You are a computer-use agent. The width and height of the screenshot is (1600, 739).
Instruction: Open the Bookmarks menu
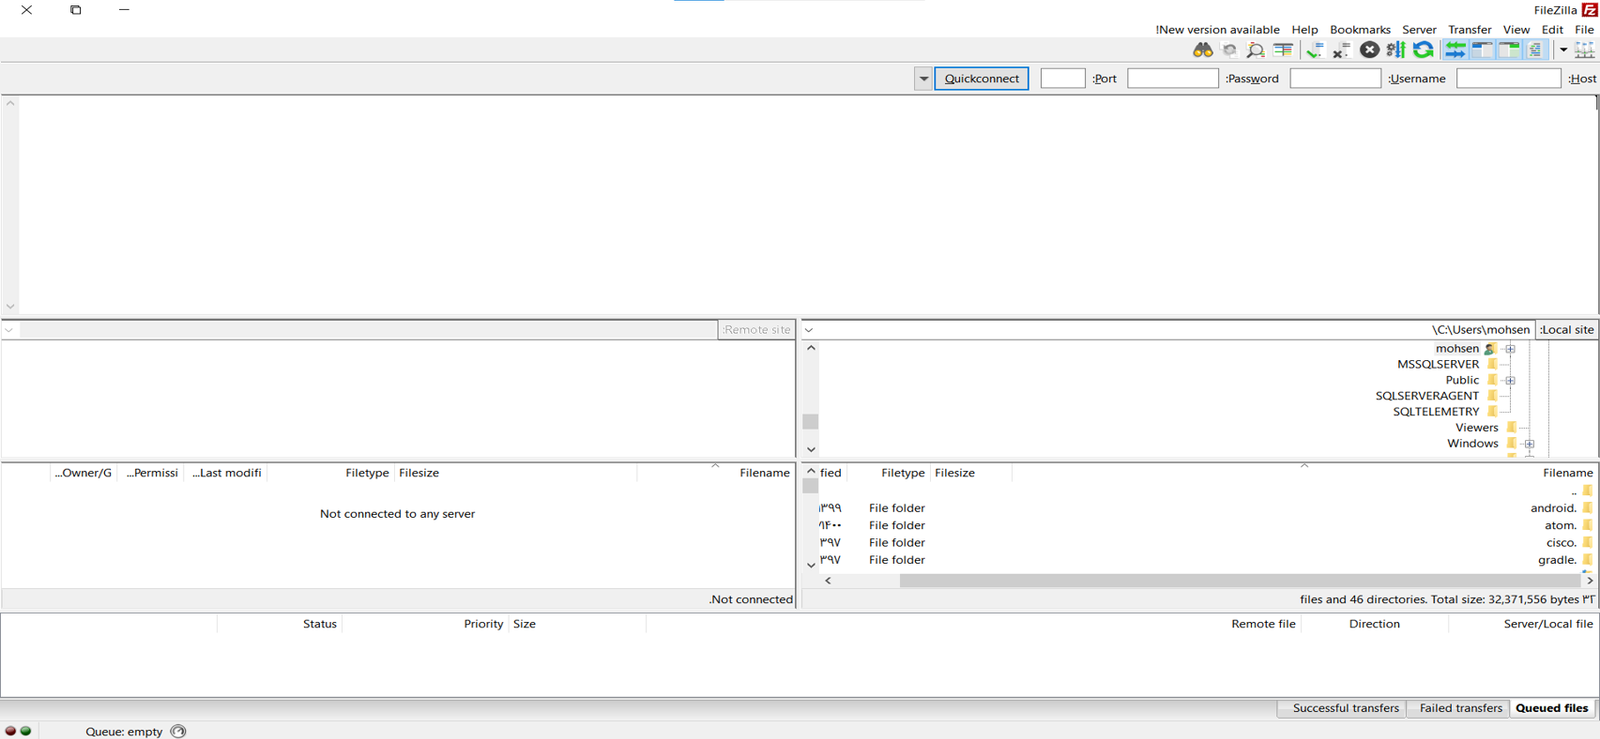tap(1360, 30)
